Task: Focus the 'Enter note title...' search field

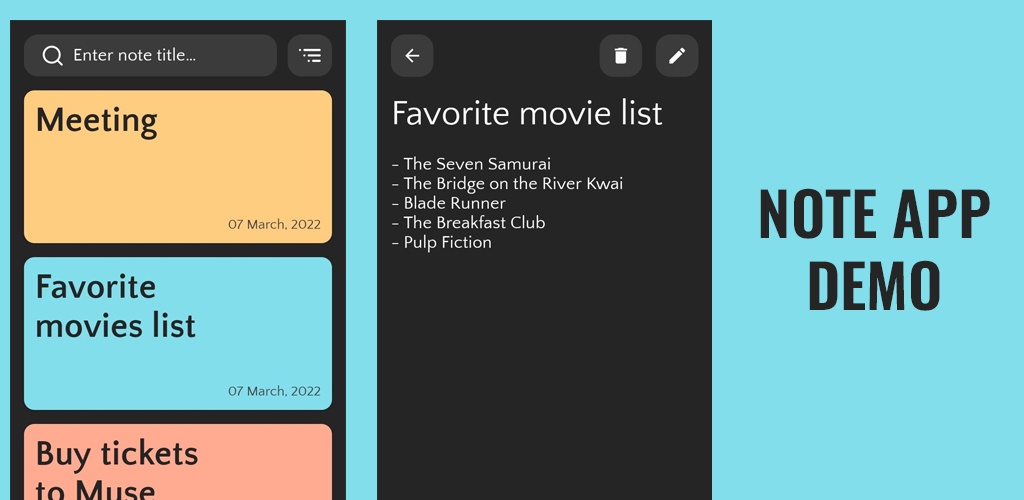Action: 150,55
